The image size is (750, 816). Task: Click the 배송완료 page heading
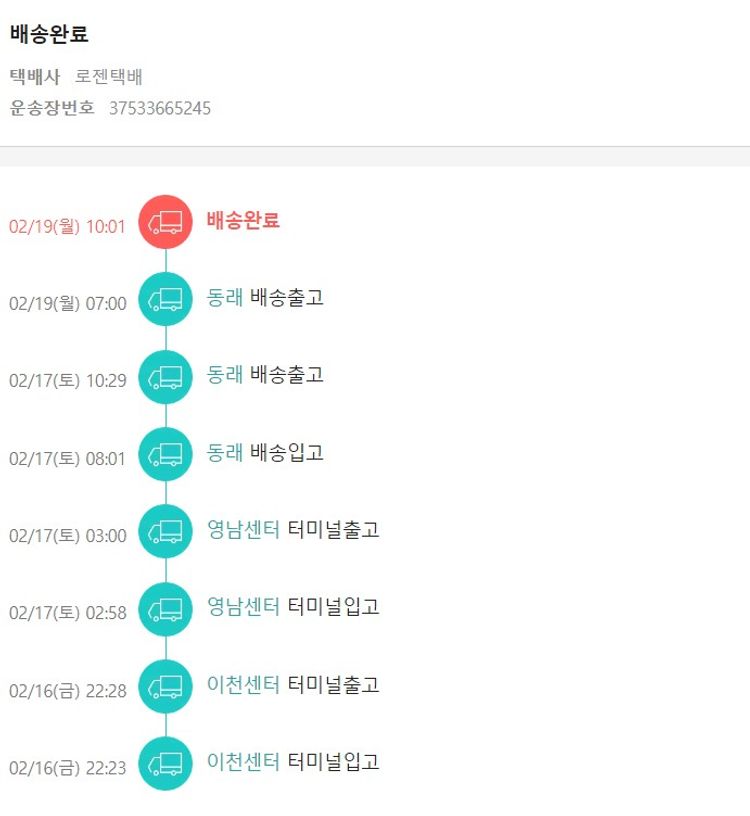pos(49,34)
